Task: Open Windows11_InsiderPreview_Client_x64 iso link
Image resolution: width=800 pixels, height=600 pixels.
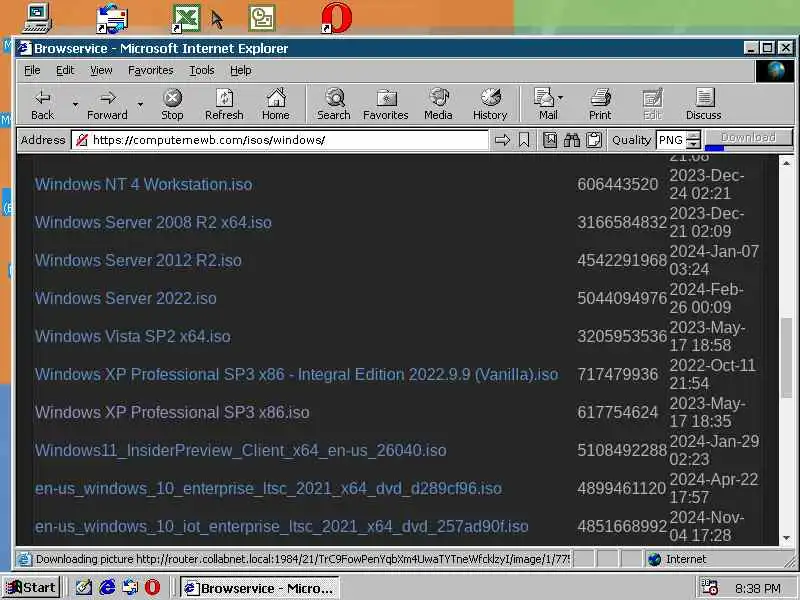Action: (240, 451)
